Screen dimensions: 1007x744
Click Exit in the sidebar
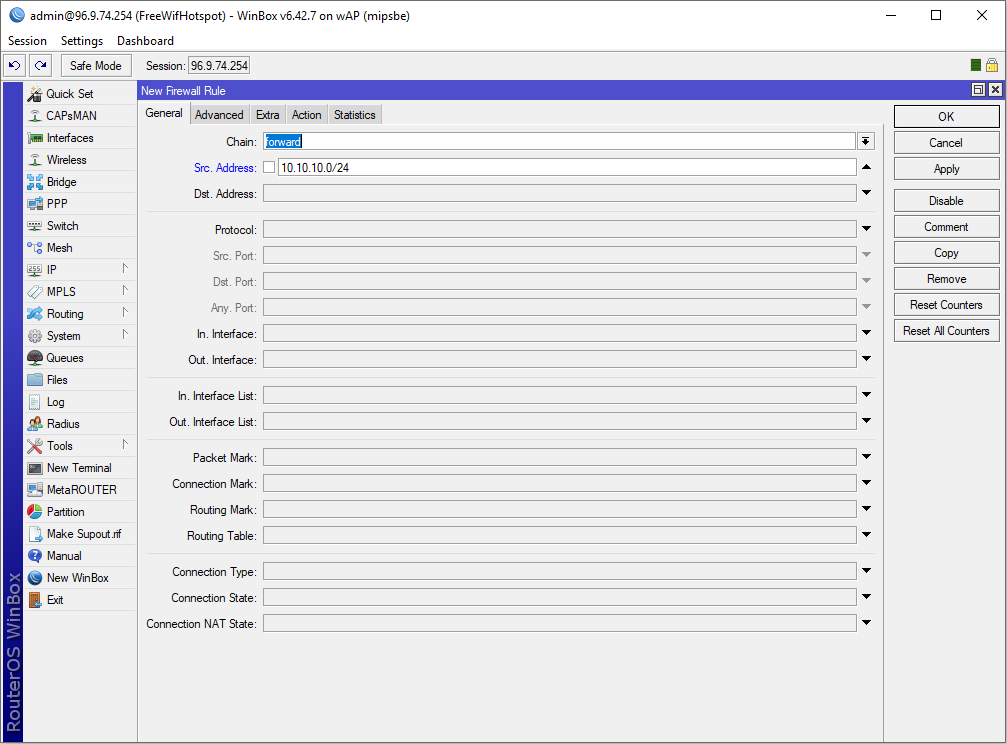coord(80,599)
